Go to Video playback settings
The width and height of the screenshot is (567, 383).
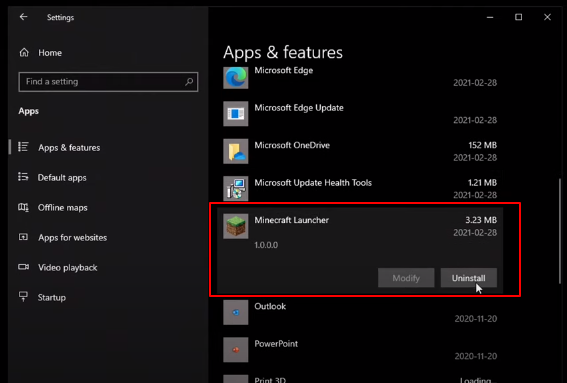point(68,268)
